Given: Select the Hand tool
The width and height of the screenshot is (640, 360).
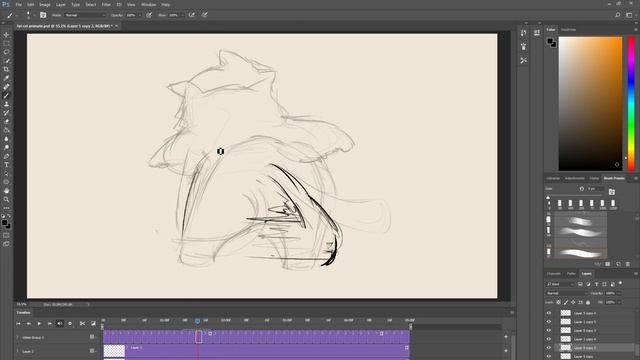Looking at the screenshot, I should click(6, 191).
